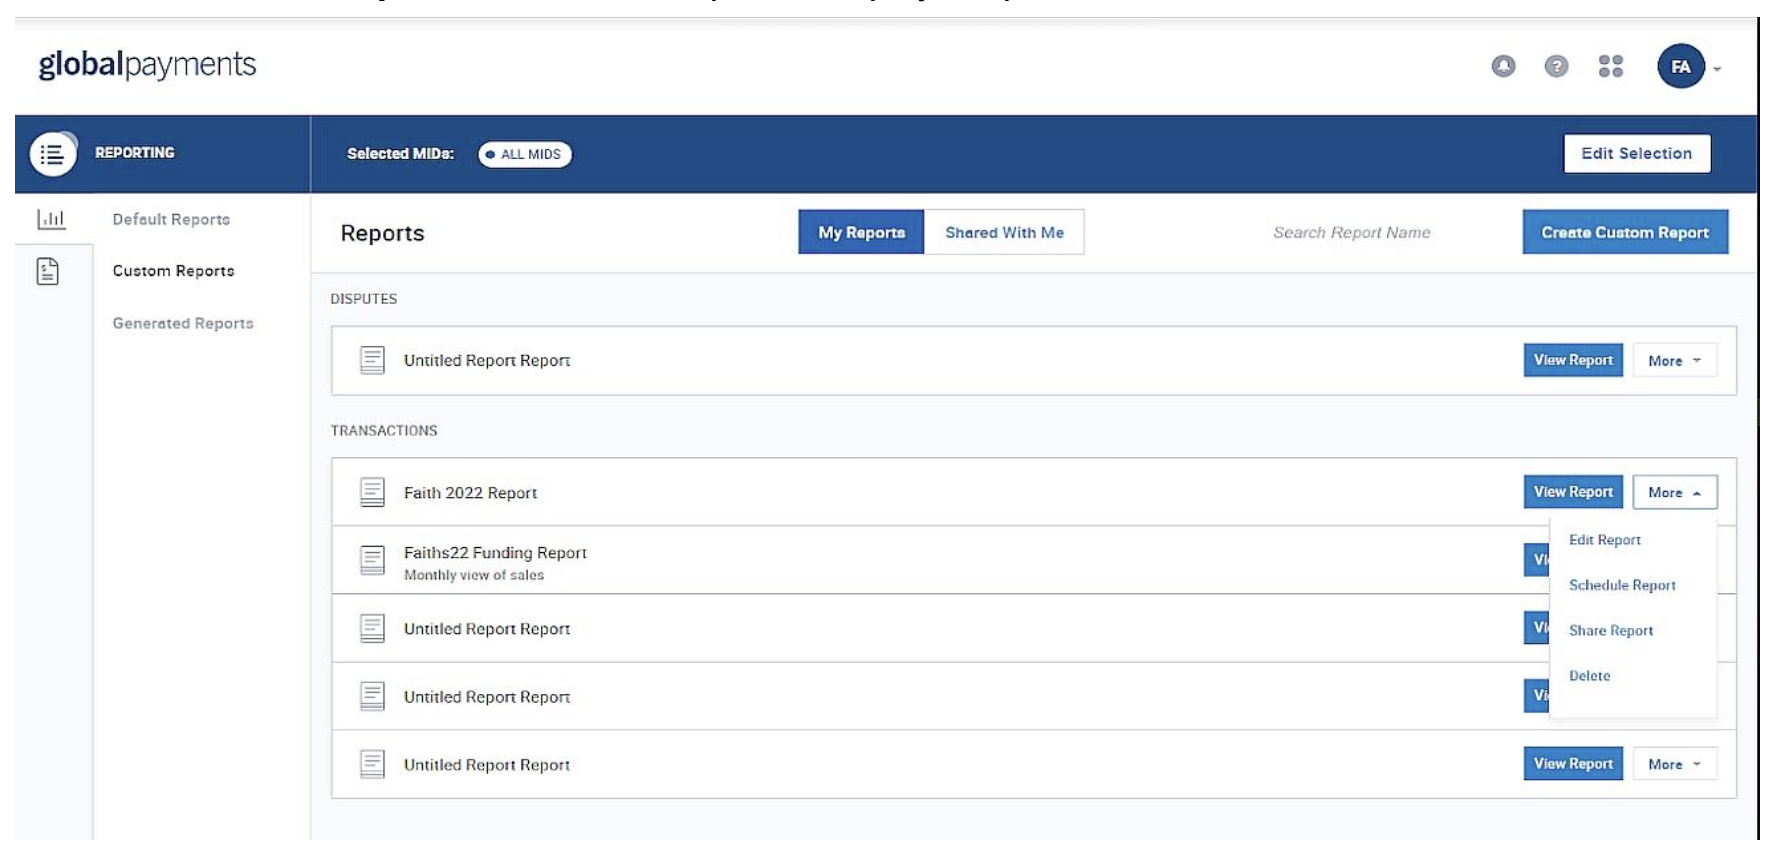Collapse the More dropdown for Faith 2022 Report

pos(1674,492)
